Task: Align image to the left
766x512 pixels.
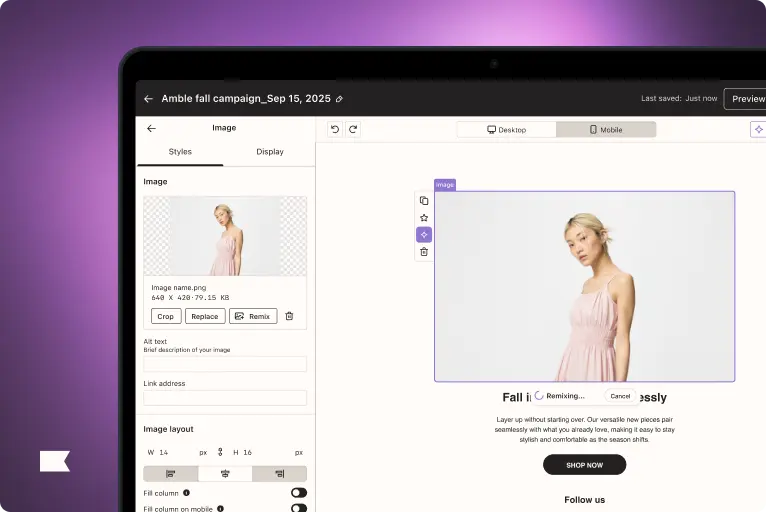Action: tap(170, 473)
